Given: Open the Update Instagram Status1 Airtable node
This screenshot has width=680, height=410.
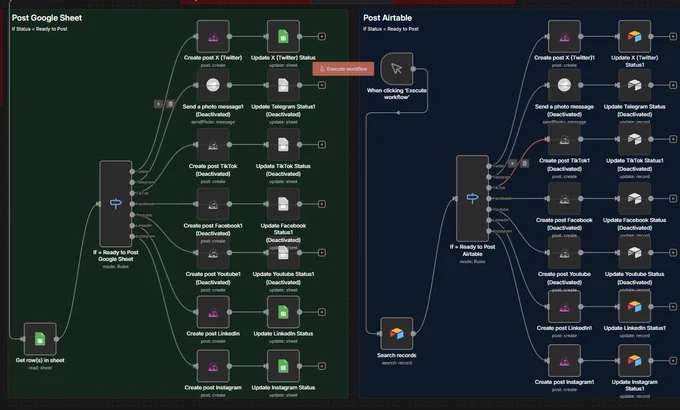Looking at the screenshot, I should (634, 361).
